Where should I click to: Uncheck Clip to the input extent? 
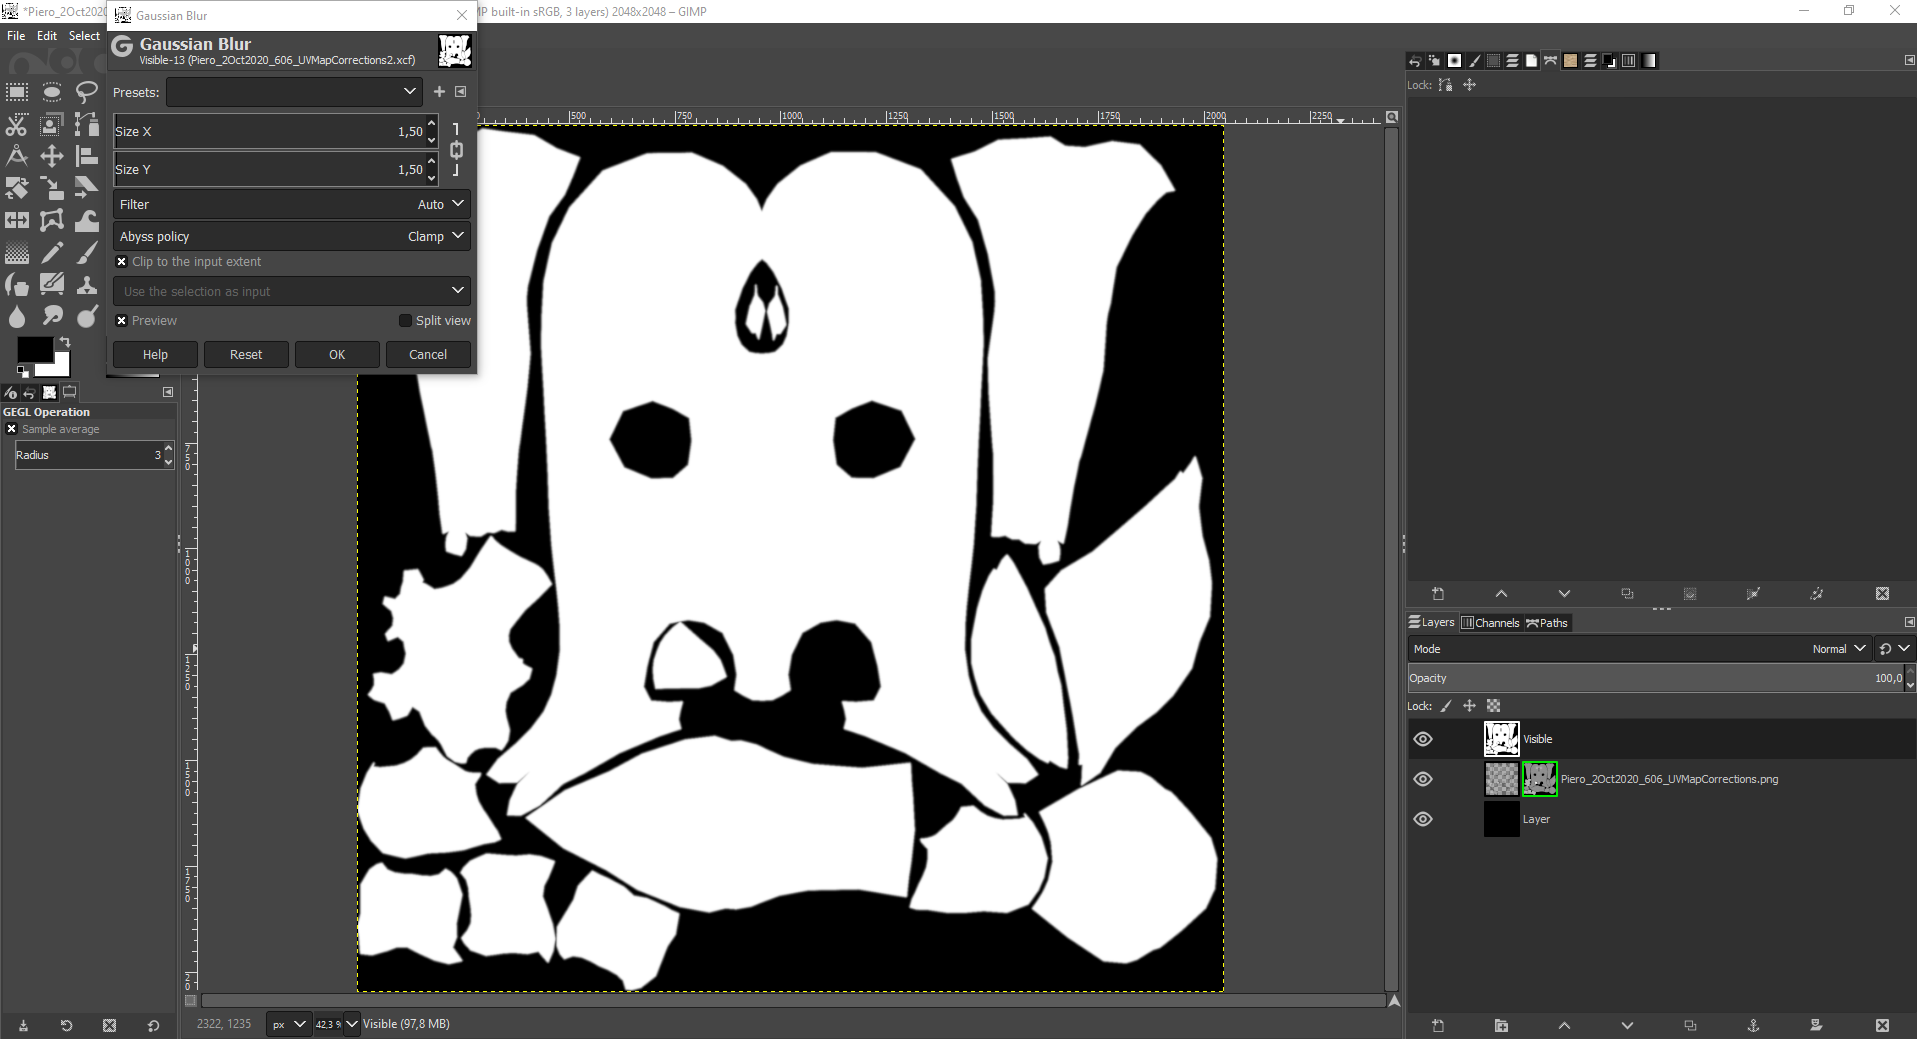(x=122, y=262)
